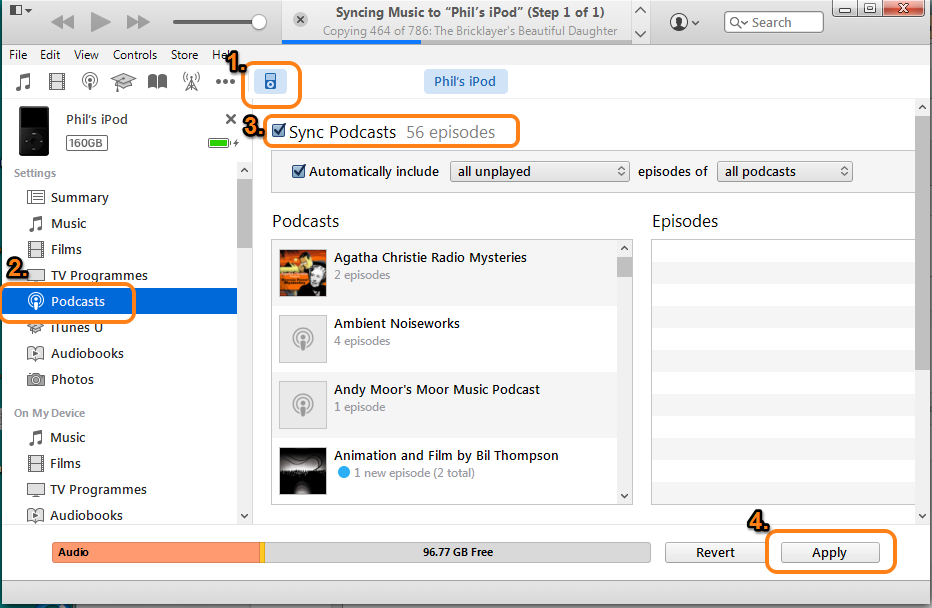Open the Books library icon

coord(157,81)
